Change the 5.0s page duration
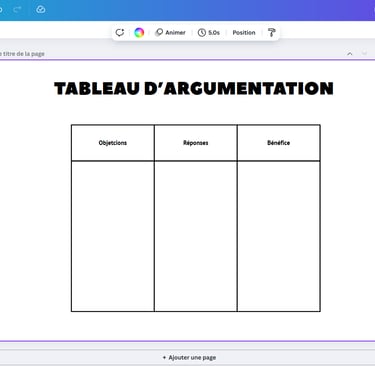Viewport: 375px width, 366px height. (x=209, y=32)
